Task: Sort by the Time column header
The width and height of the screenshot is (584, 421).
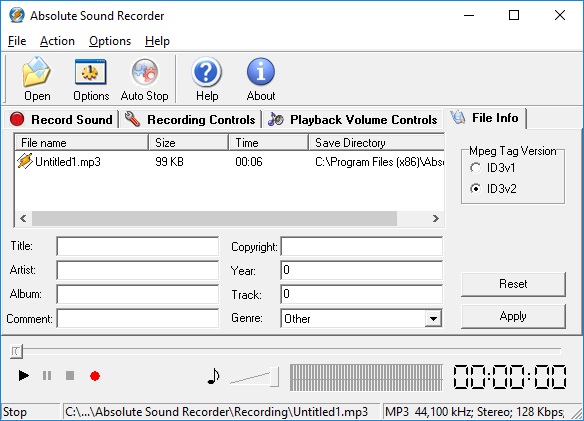Action: tap(269, 143)
